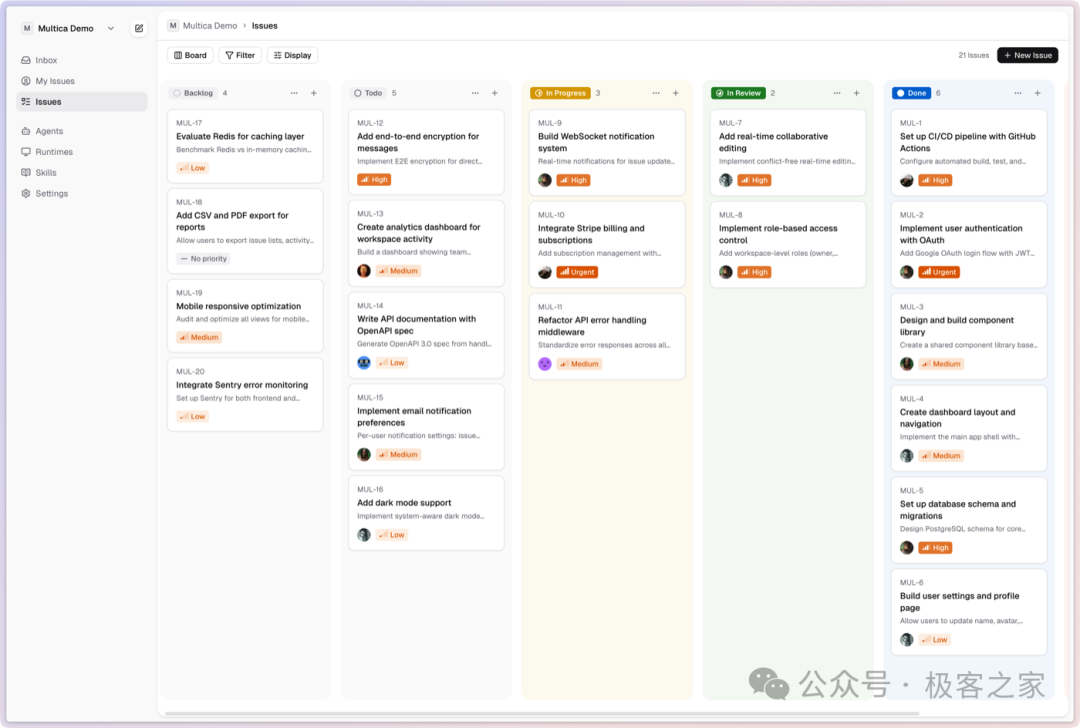Click the New Issue button
The image size is (1080, 728).
pos(1027,55)
